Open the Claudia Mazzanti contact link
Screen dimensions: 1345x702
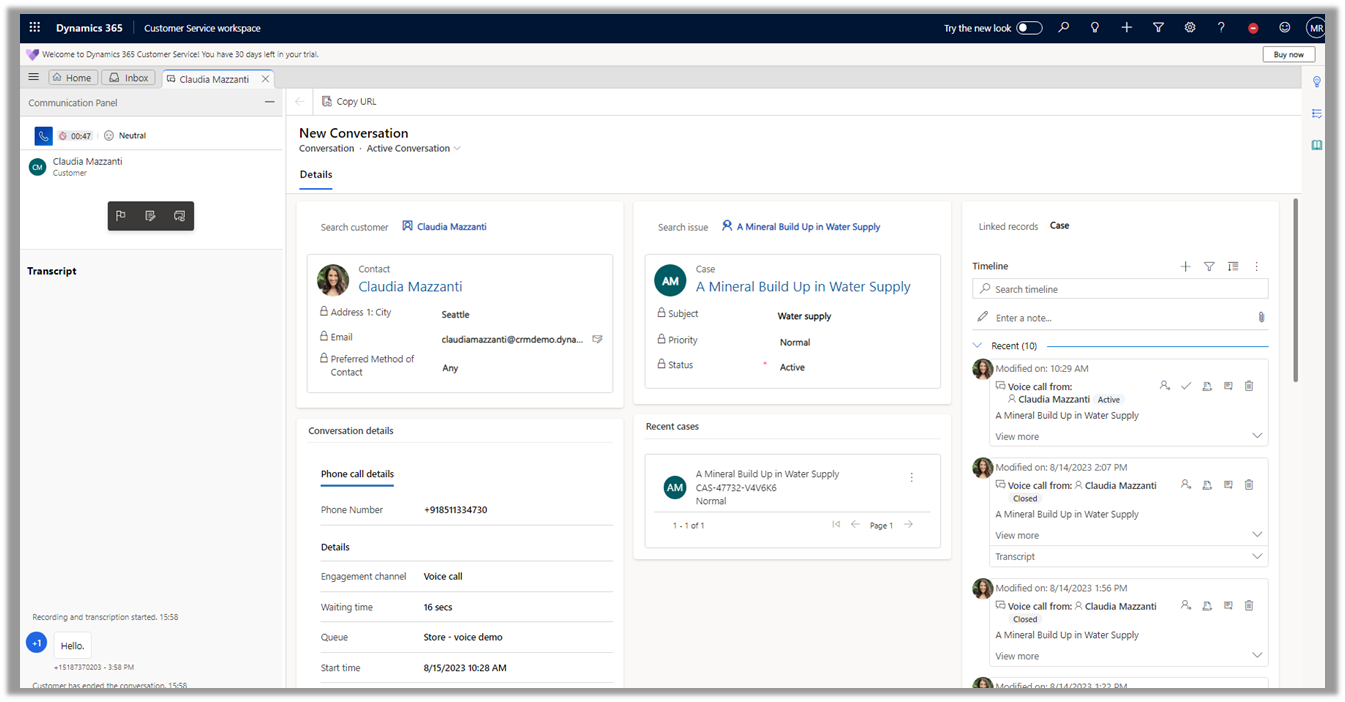410,287
